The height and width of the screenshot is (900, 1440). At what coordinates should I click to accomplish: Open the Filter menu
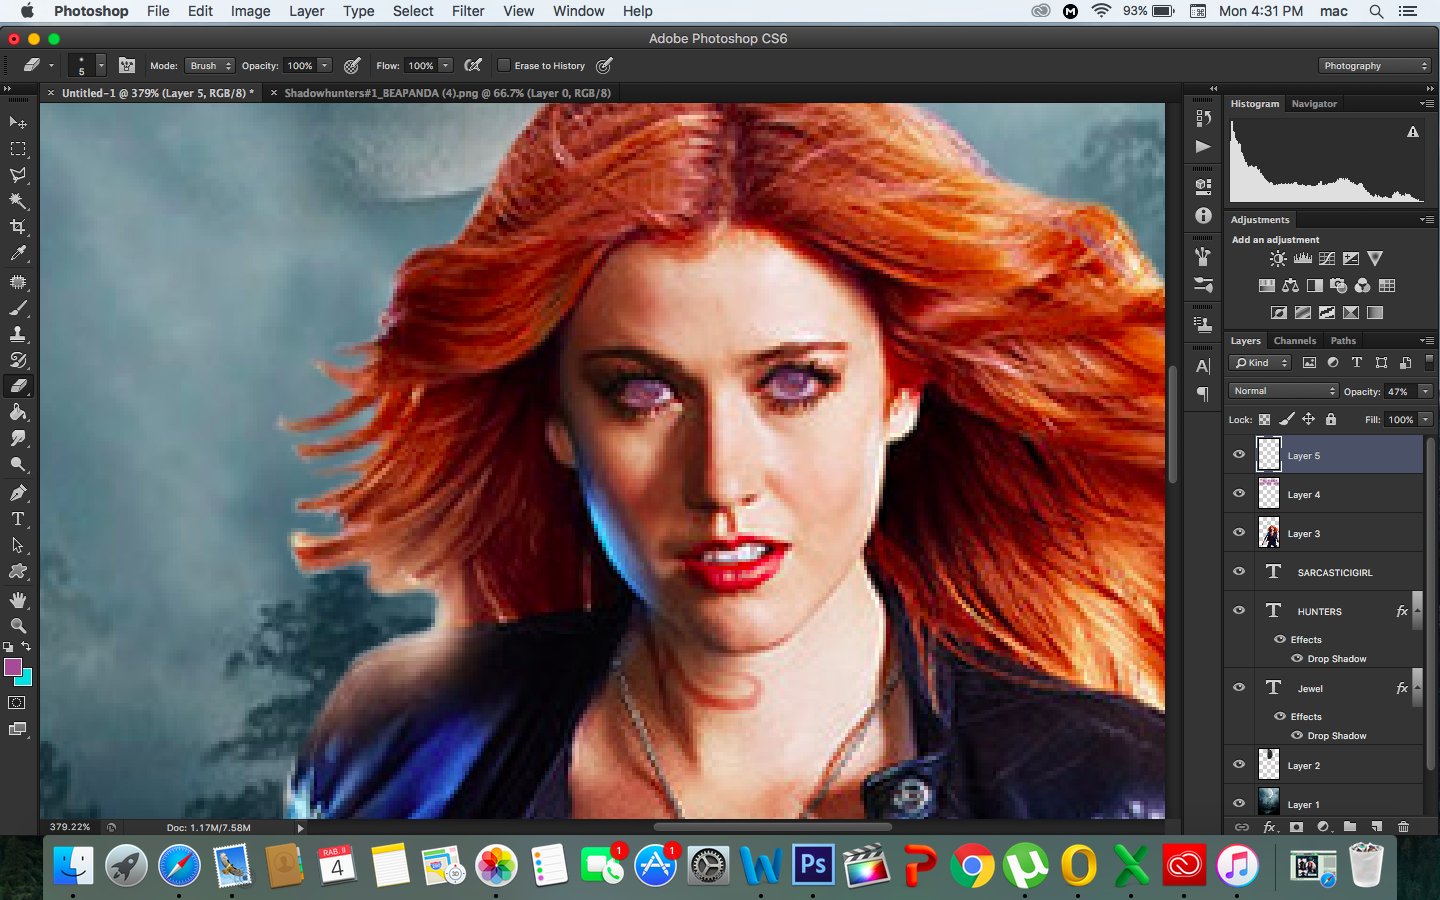(468, 11)
